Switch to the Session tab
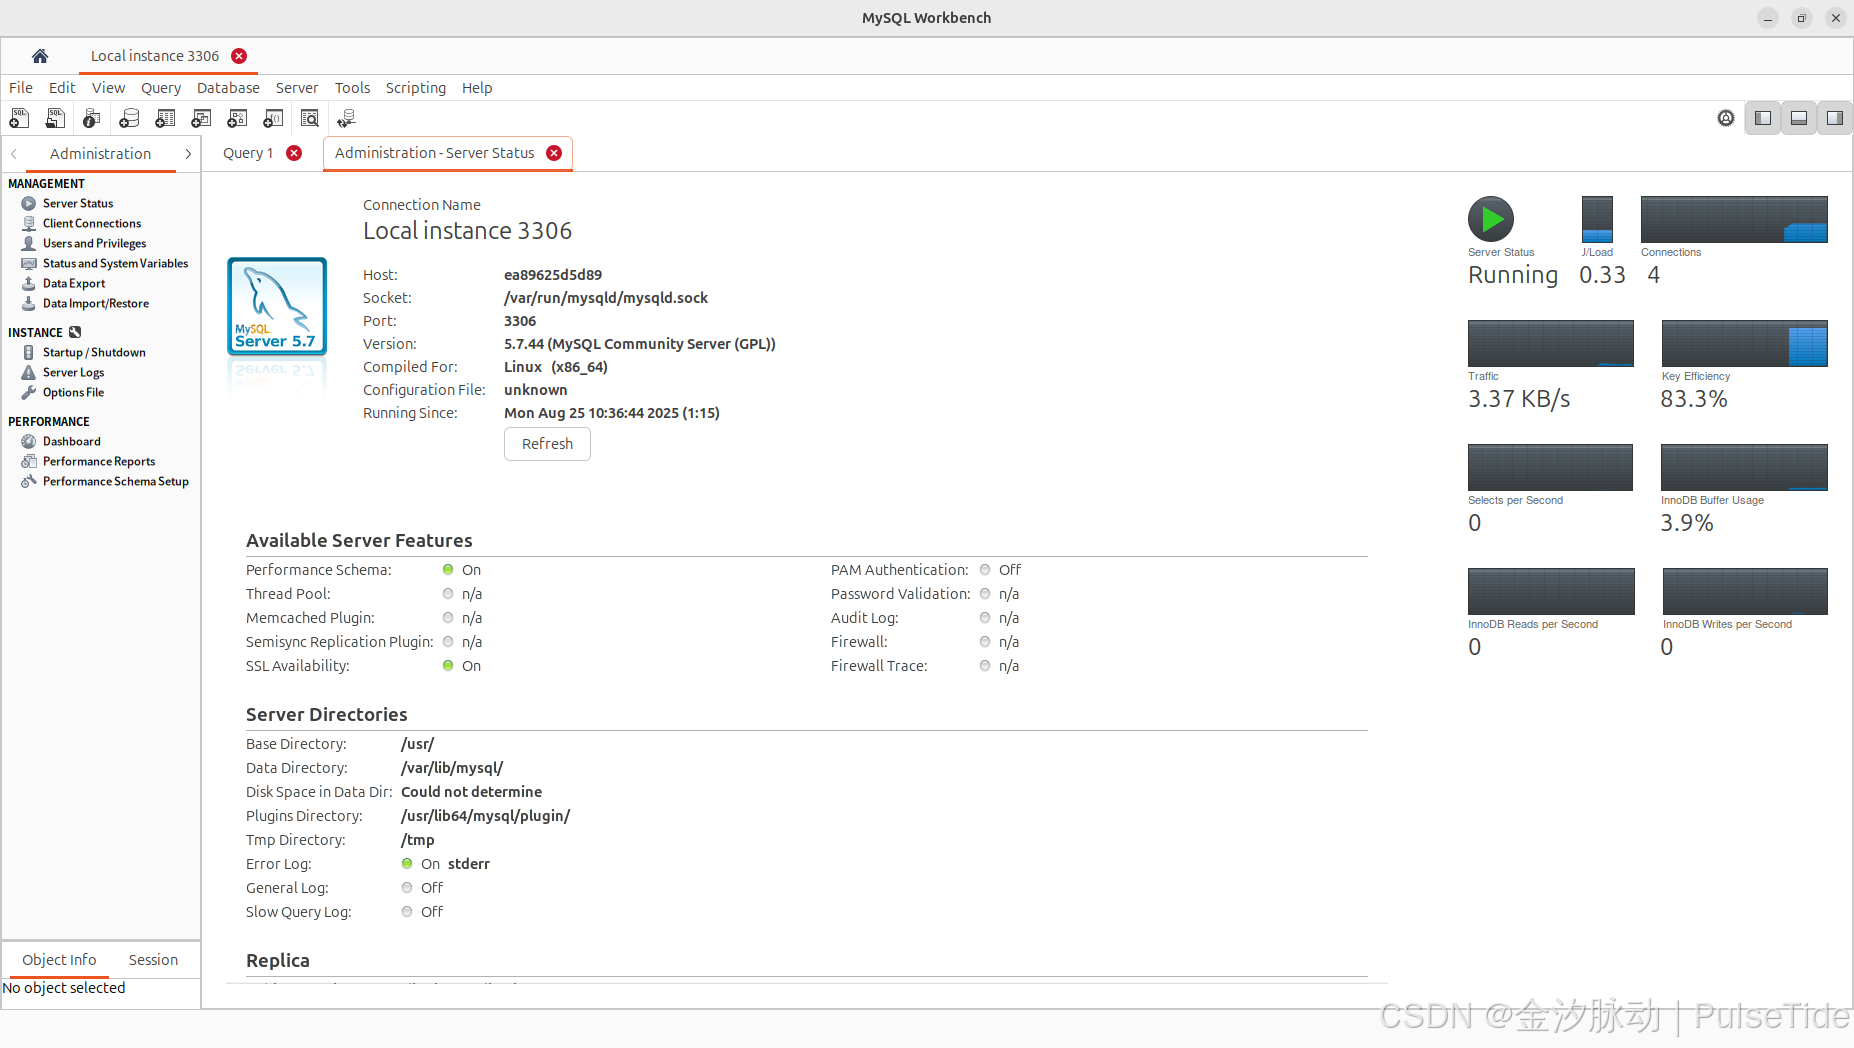1854x1048 pixels. coord(153,960)
